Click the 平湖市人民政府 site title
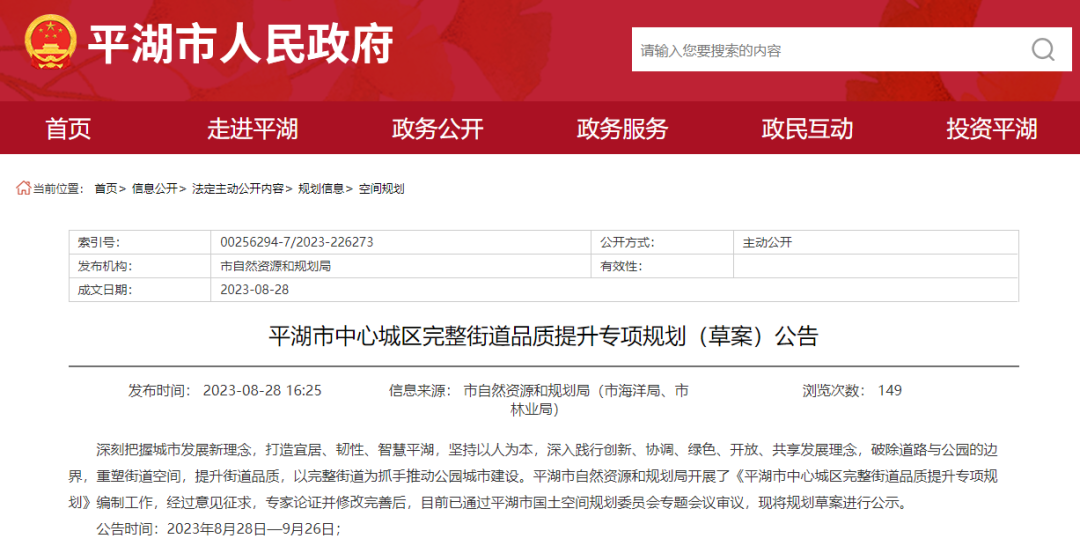Image resolution: width=1080 pixels, height=546 pixels. 240,44
